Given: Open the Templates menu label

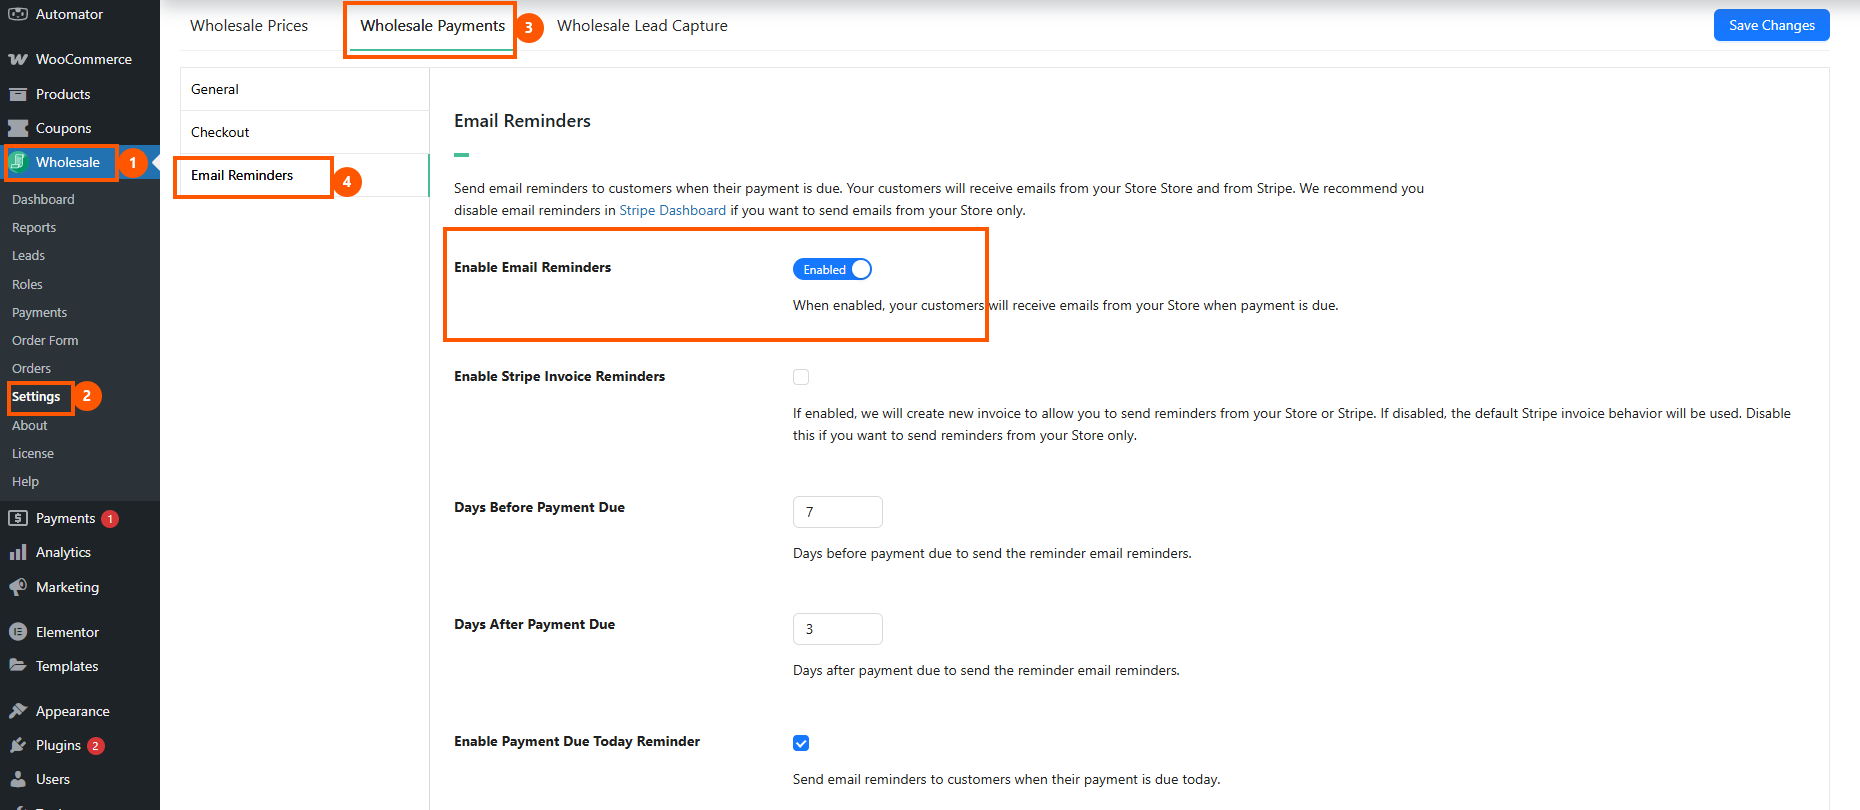Looking at the screenshot, I should point(67,666).
